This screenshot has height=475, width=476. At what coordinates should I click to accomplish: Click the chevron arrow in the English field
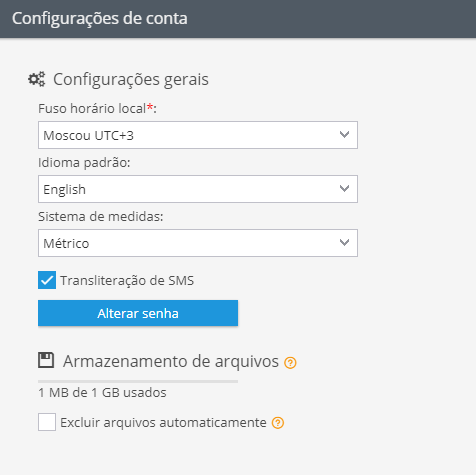click(344, 189)
